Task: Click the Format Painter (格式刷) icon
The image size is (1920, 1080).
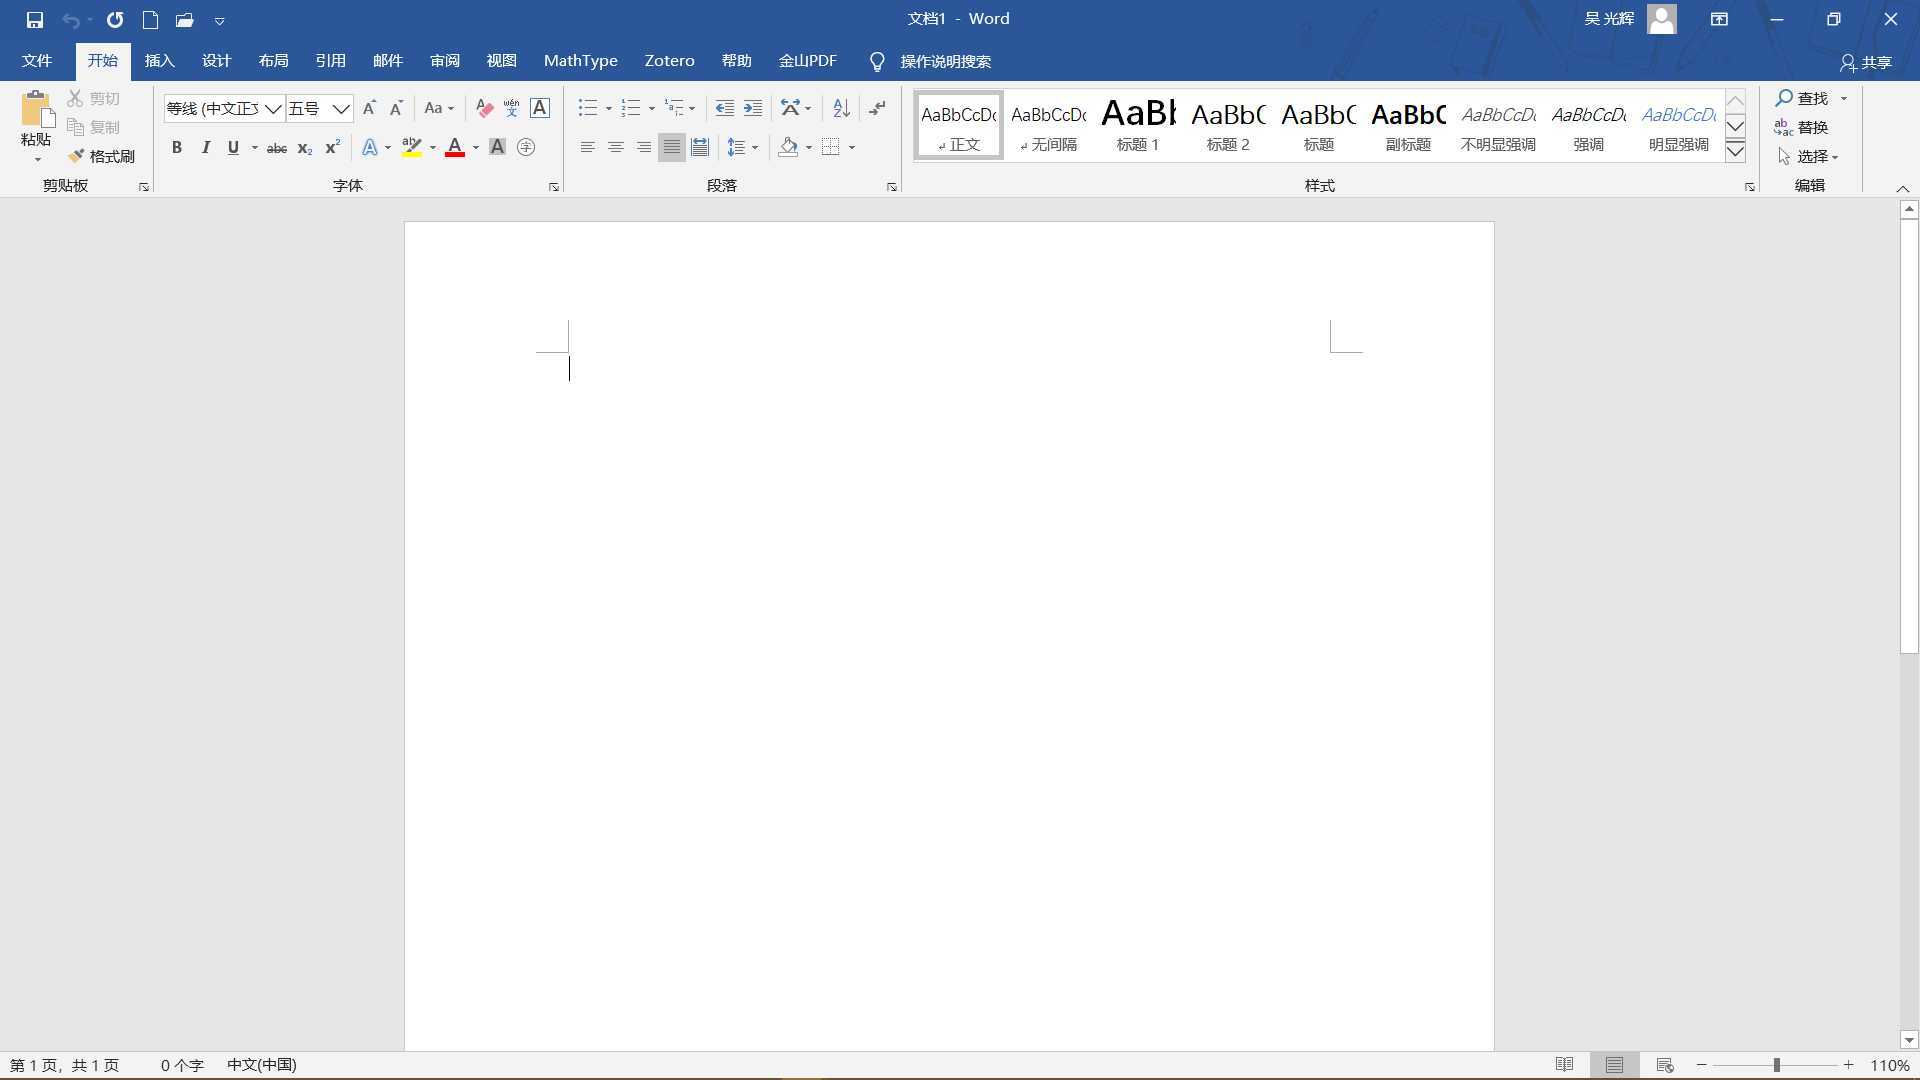Action: tap(76, 156)
